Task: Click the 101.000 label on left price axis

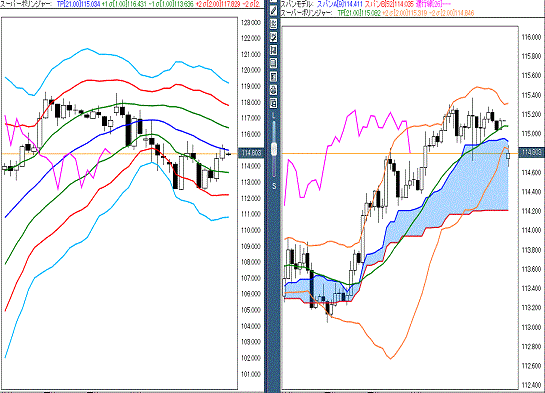Action: 251,374
